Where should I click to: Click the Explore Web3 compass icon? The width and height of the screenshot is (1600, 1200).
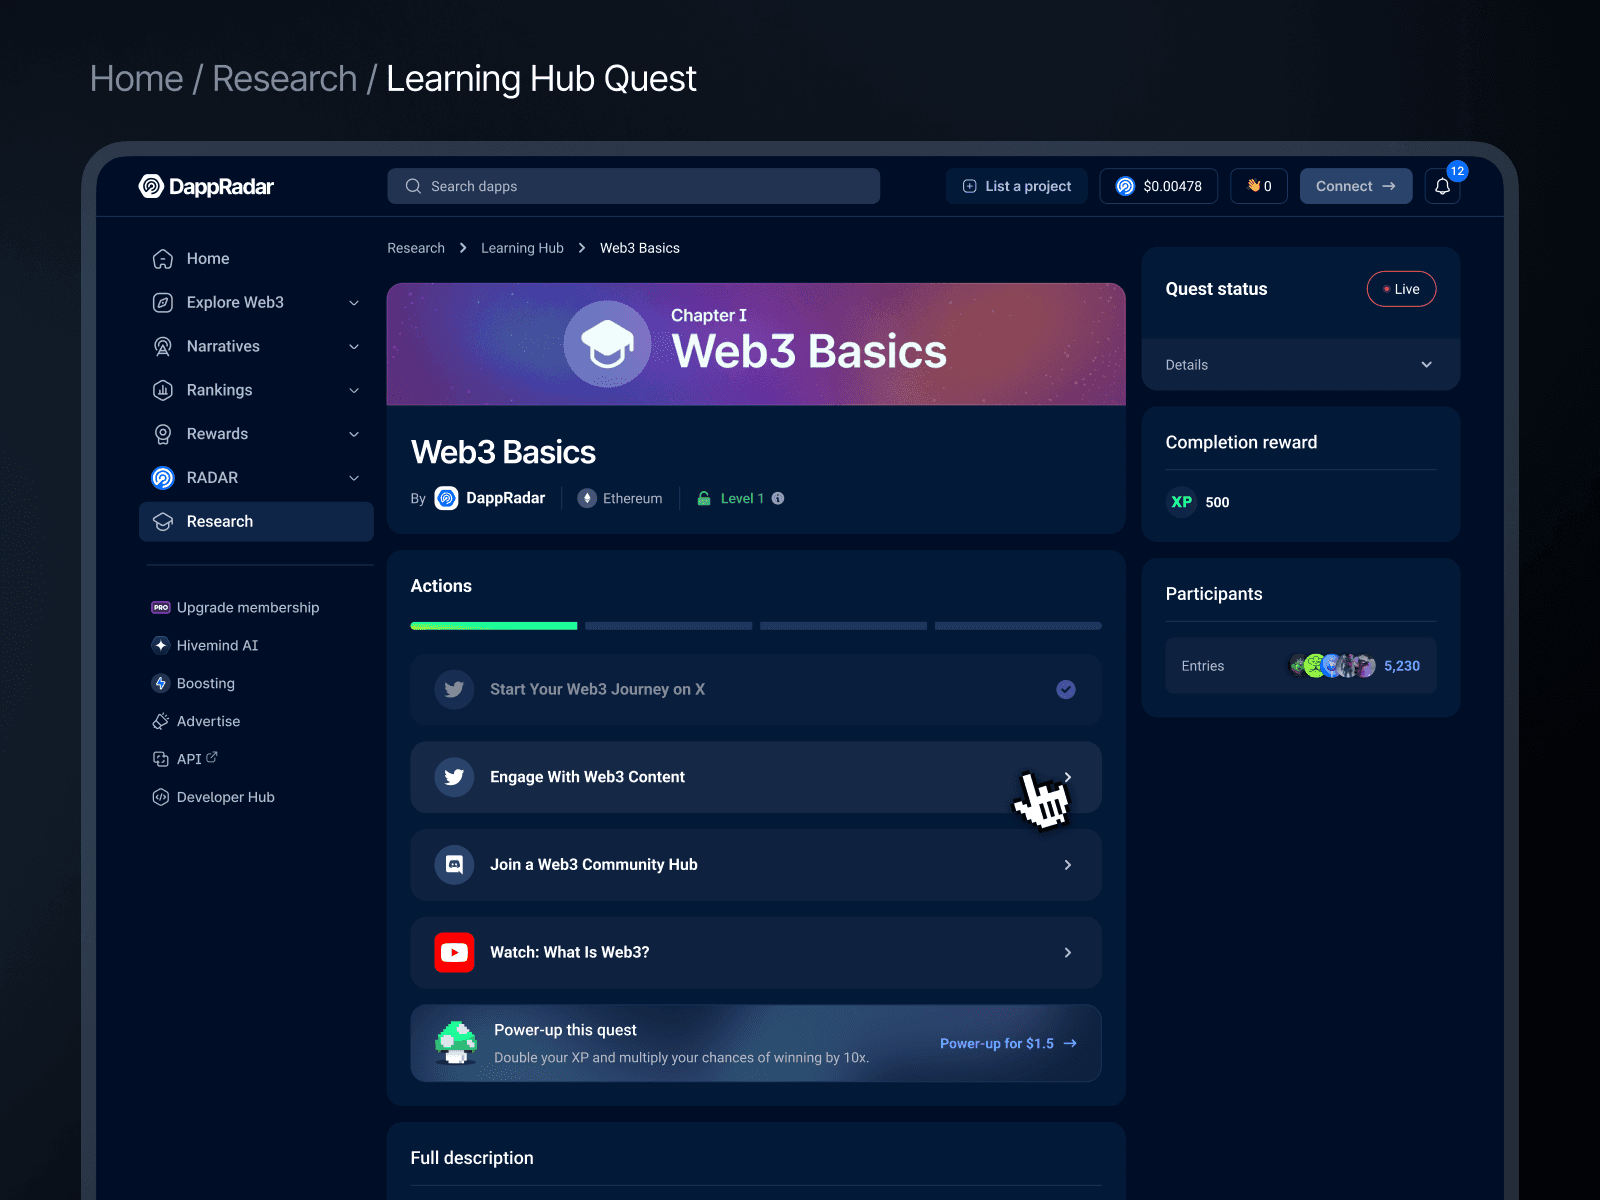coord(163,303)
